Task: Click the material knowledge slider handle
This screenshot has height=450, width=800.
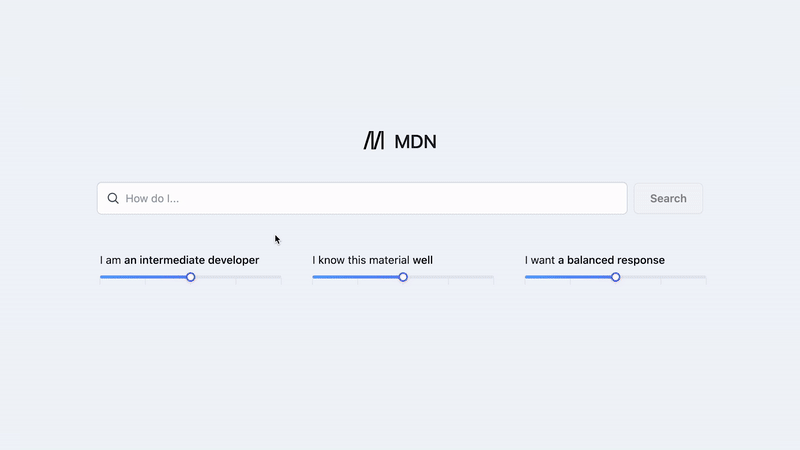Action: (x=403, y=277)
